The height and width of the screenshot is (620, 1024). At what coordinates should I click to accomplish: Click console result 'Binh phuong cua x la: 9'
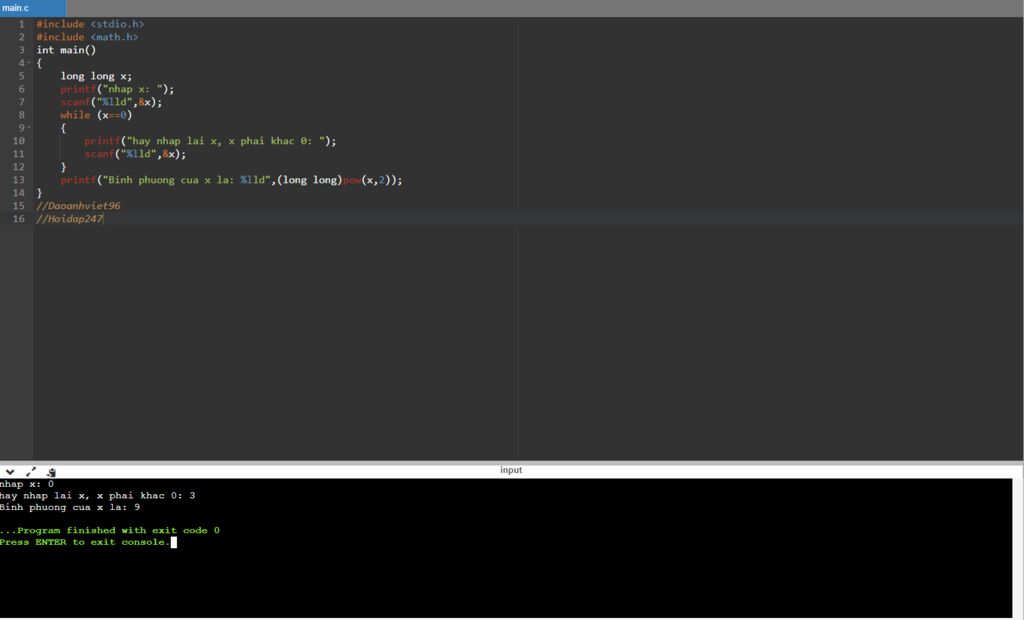click(70, 508)
